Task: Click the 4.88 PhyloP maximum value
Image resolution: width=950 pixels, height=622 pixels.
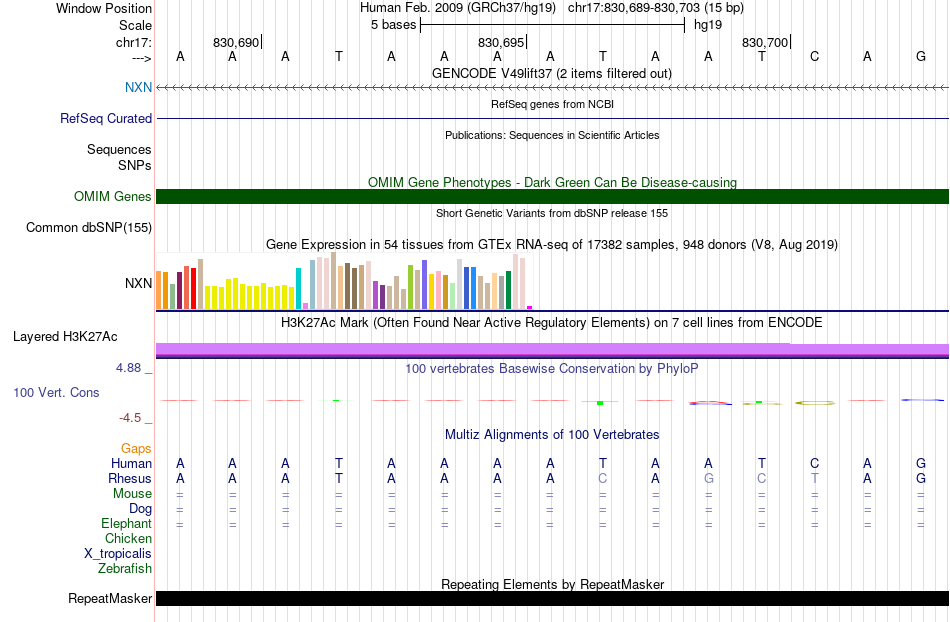Action: pyautogui.click(x=128, y=368)
